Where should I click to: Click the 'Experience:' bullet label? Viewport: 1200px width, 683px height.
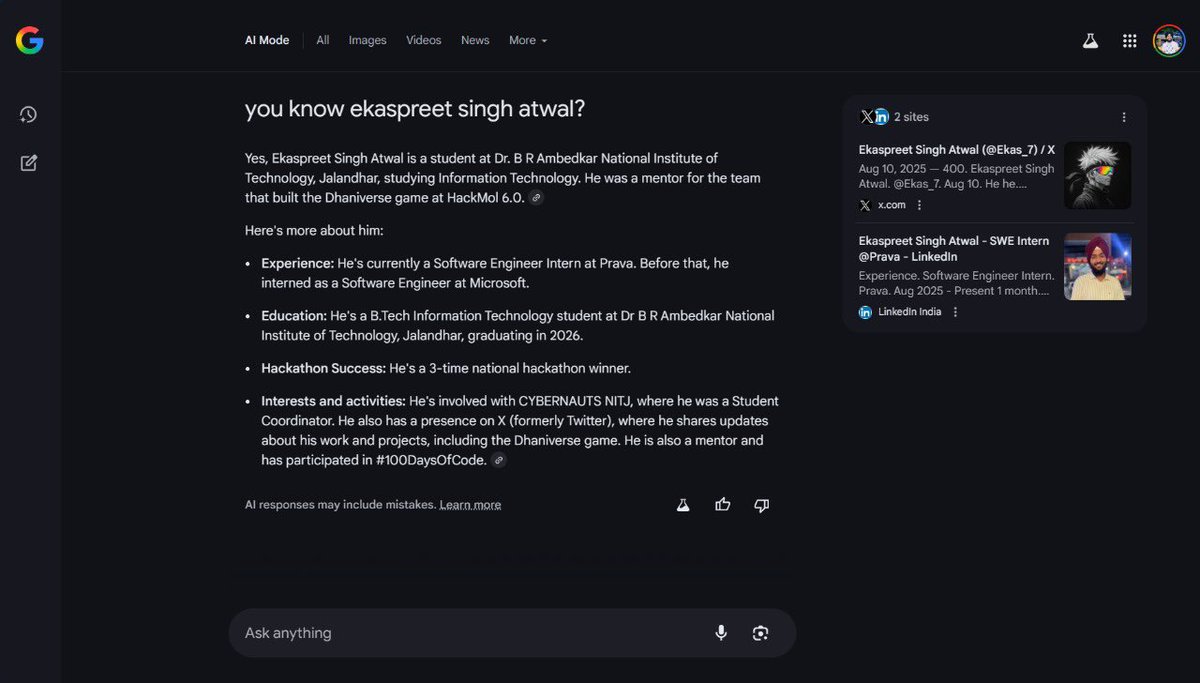coord(298,263)
